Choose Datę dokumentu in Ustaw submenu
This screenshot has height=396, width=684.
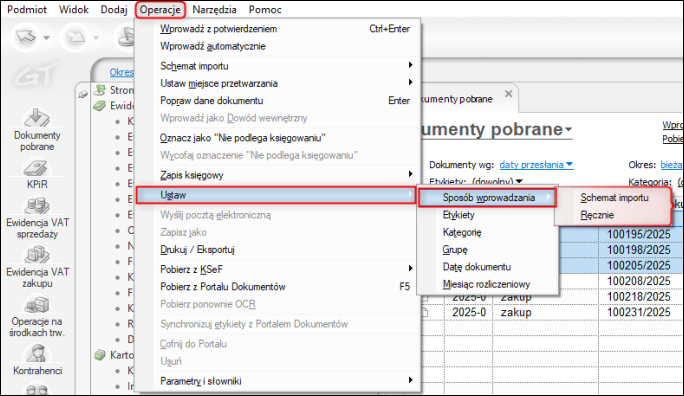pyautogui.click(x=488, y=267)
